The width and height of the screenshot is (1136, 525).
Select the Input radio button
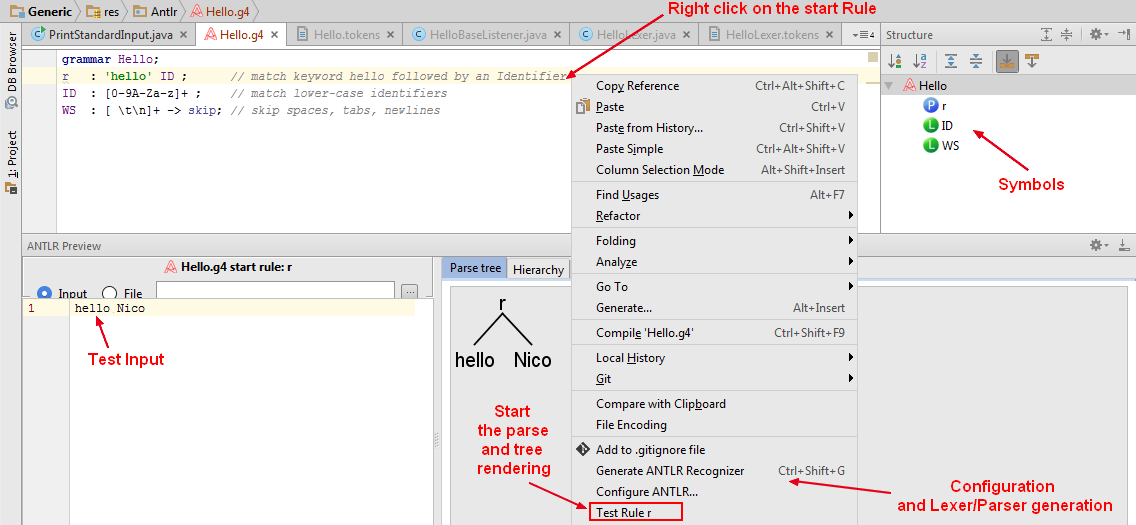45,294
